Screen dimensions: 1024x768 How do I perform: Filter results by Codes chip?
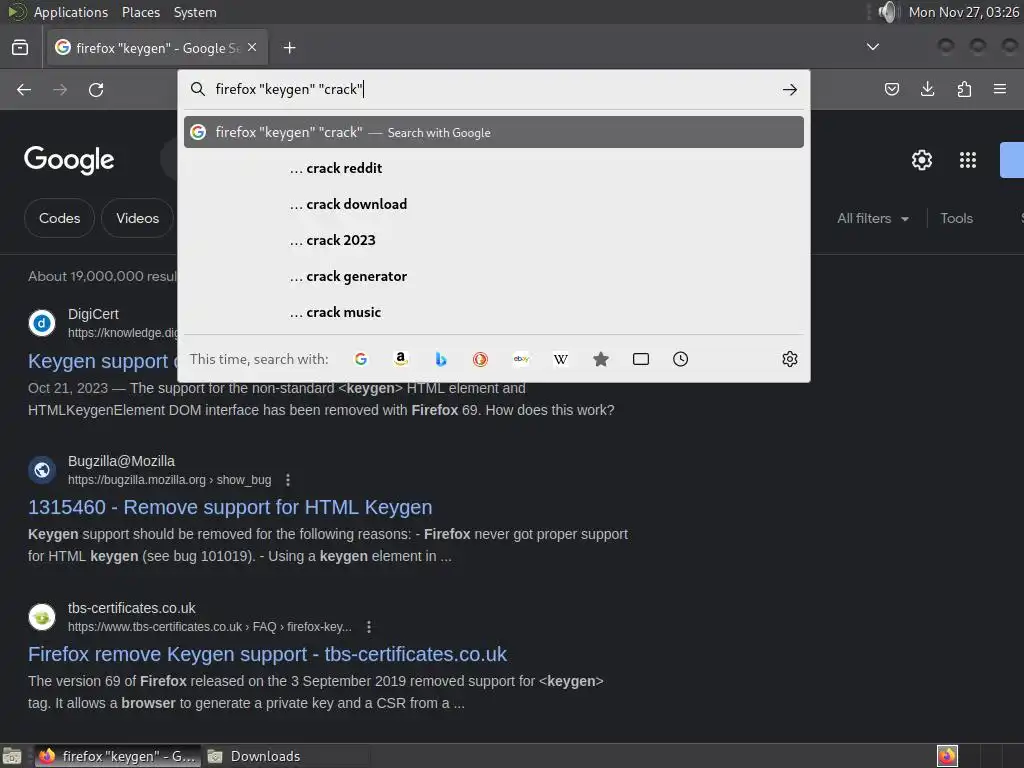click(59, 218)
